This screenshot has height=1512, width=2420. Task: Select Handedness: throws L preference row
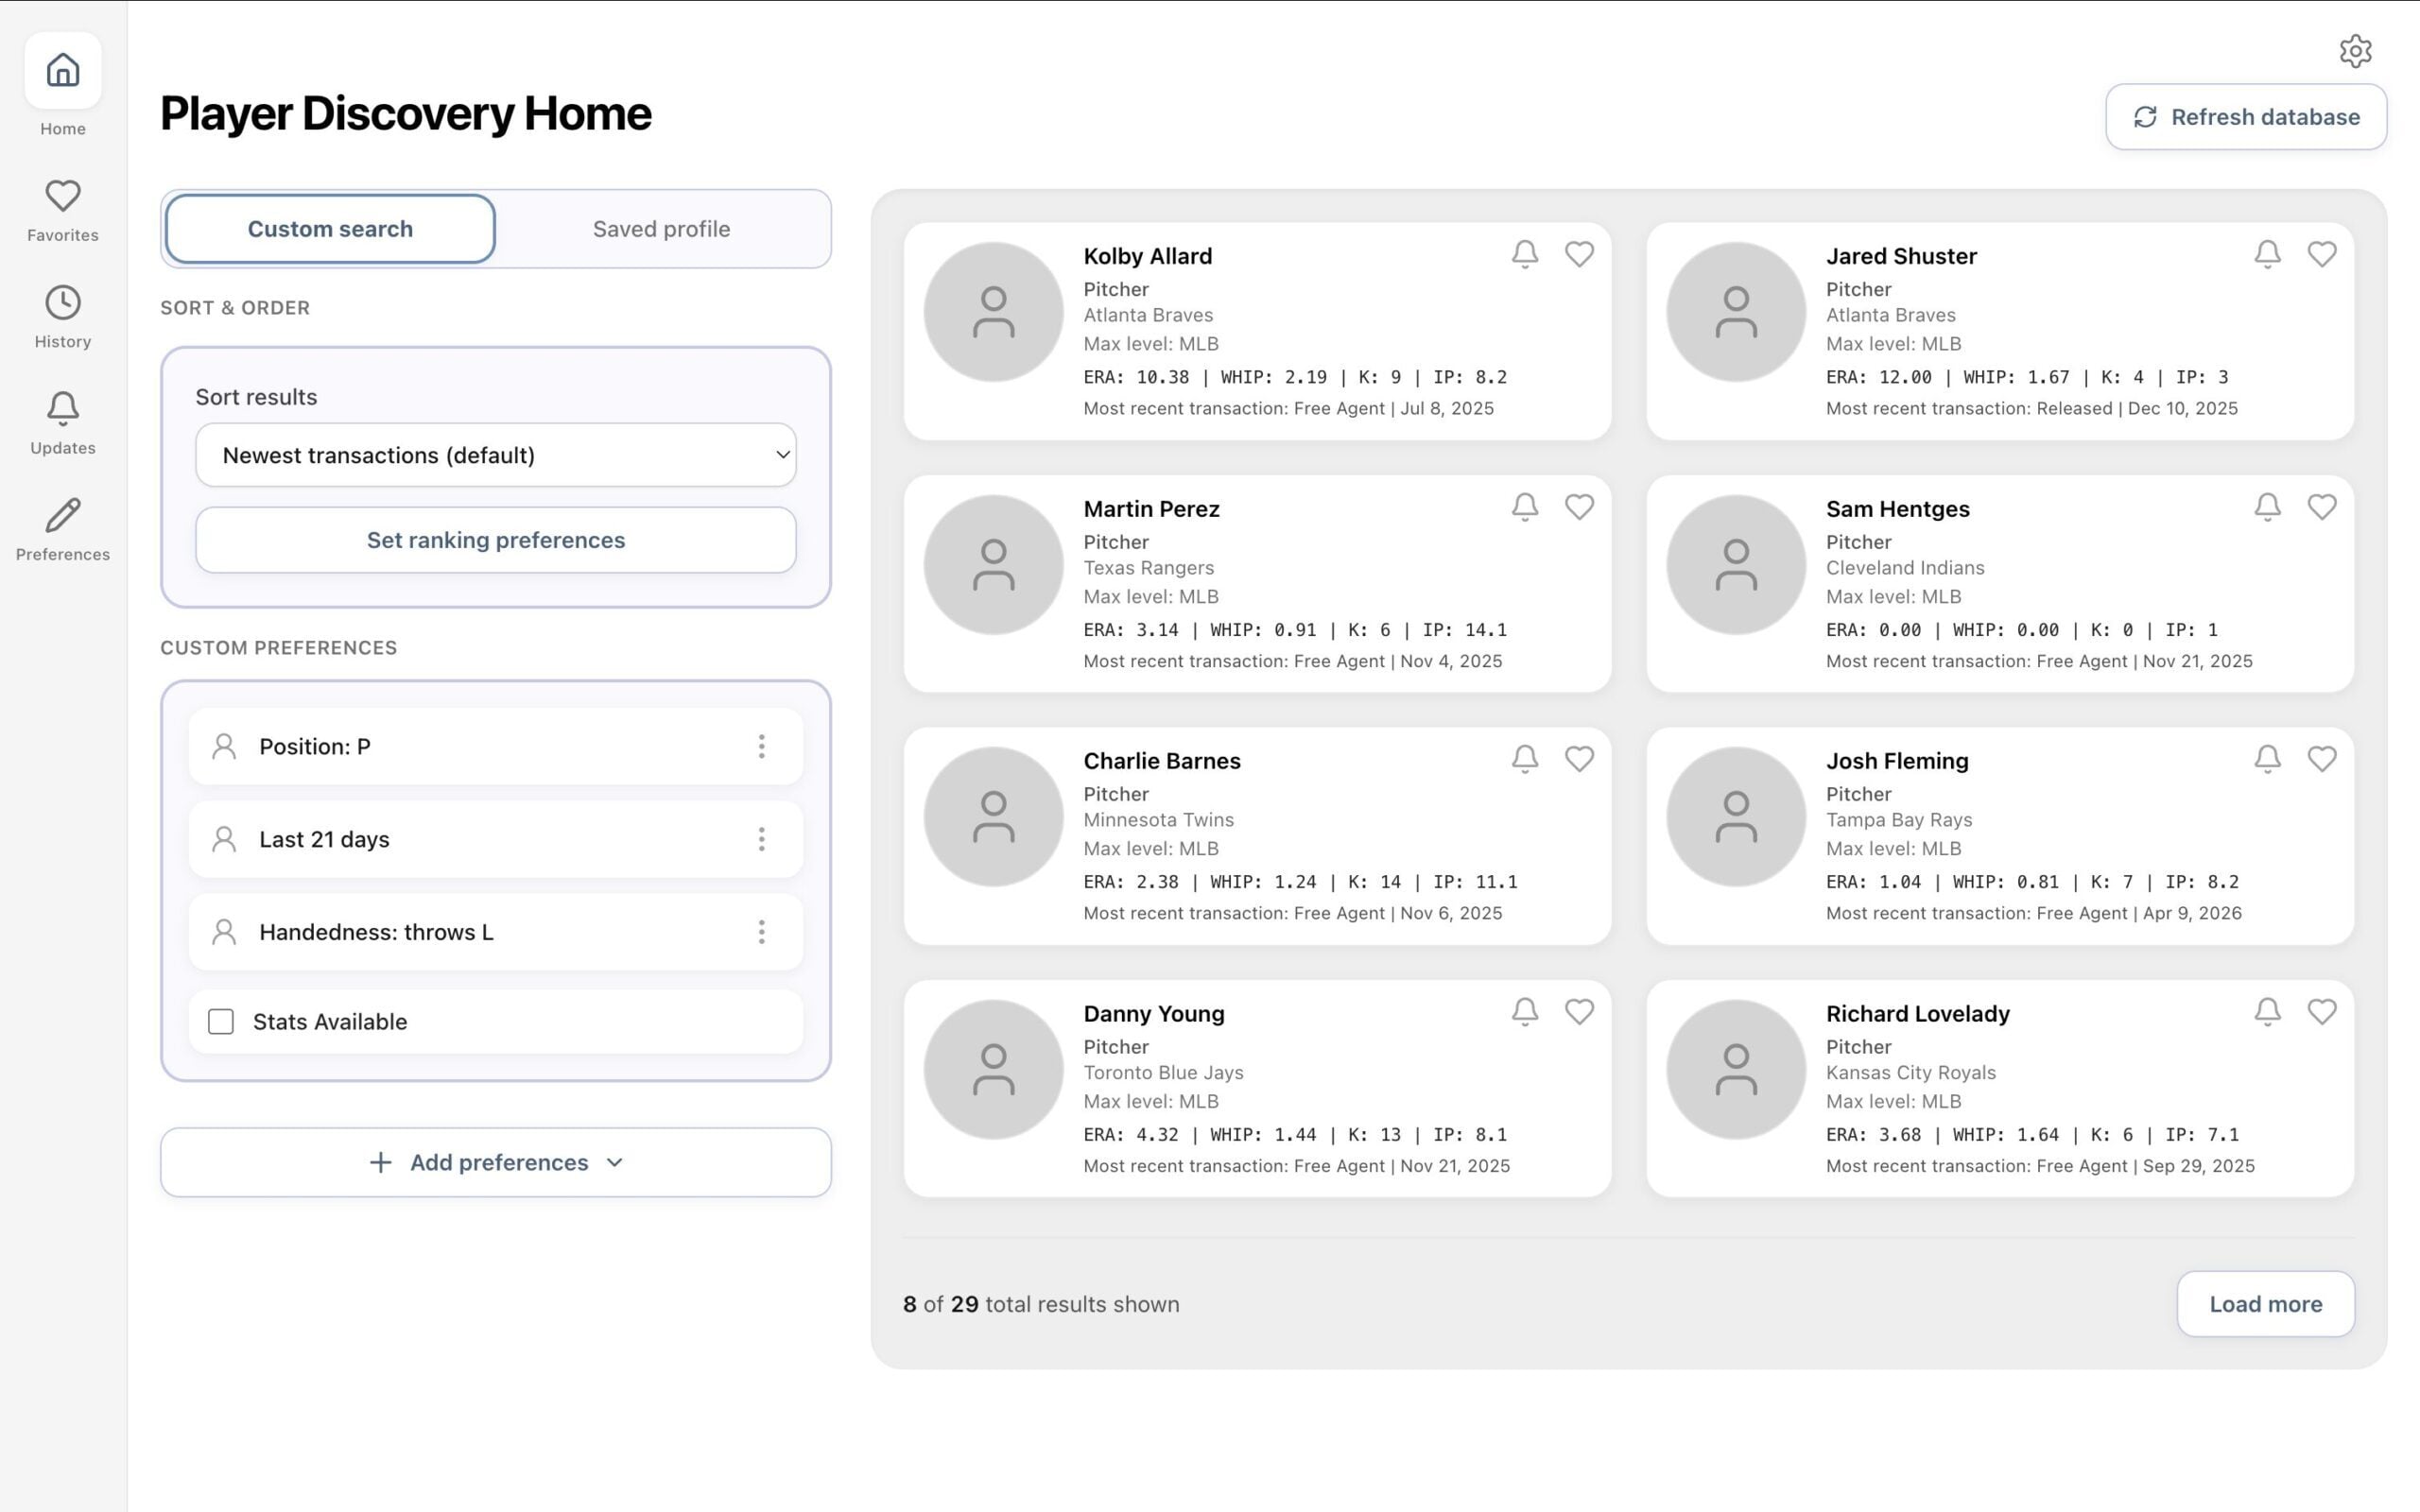(496, 932)
